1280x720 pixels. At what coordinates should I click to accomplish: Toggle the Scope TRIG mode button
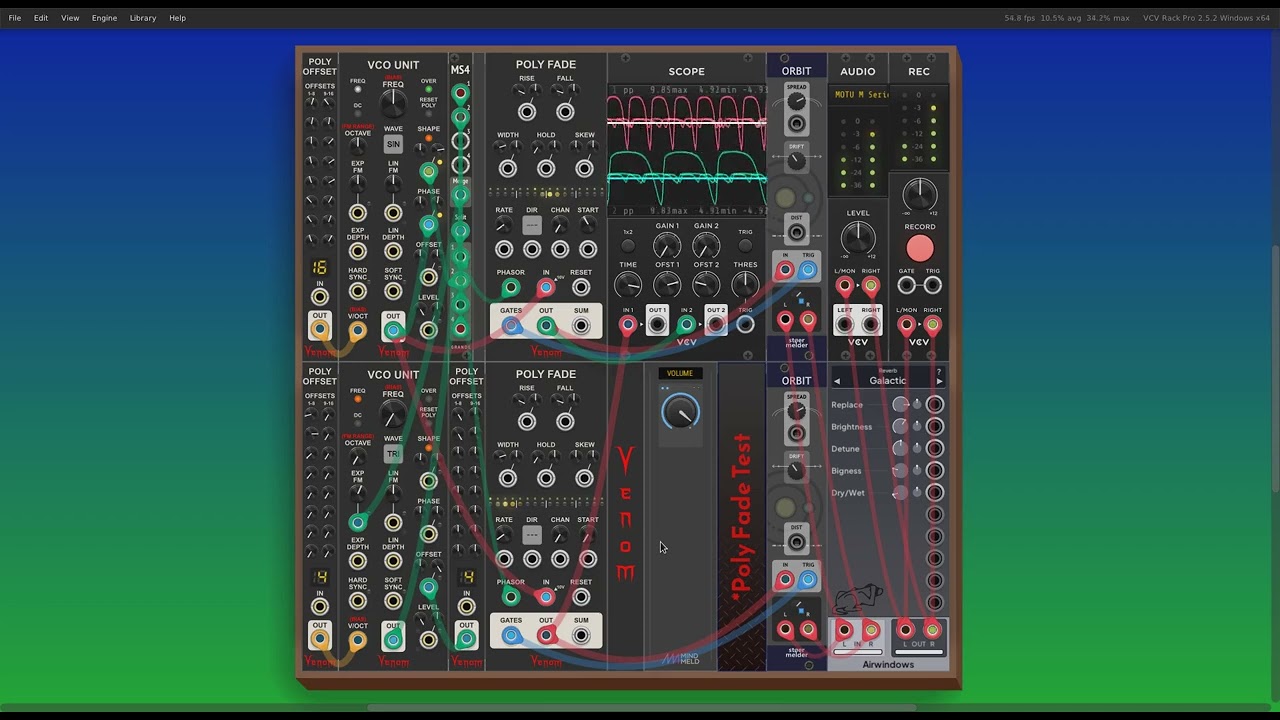(745, 246)
